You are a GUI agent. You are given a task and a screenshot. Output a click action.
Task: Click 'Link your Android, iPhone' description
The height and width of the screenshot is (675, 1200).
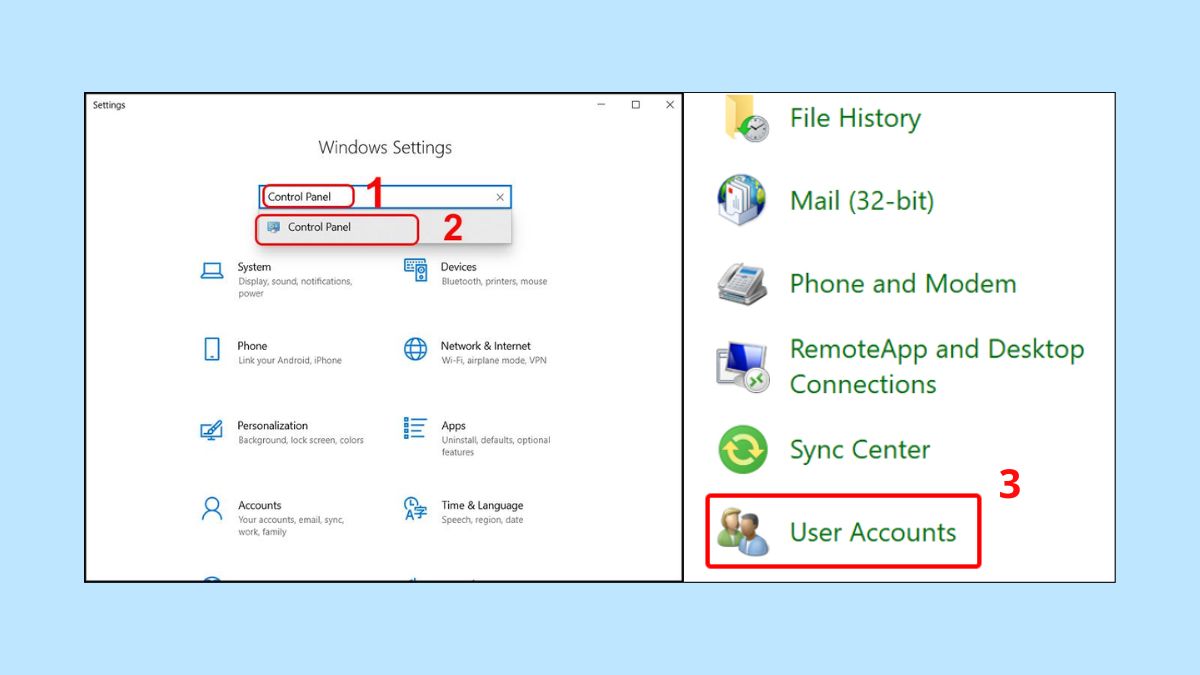pyautogui.click(x=290, y=361)
